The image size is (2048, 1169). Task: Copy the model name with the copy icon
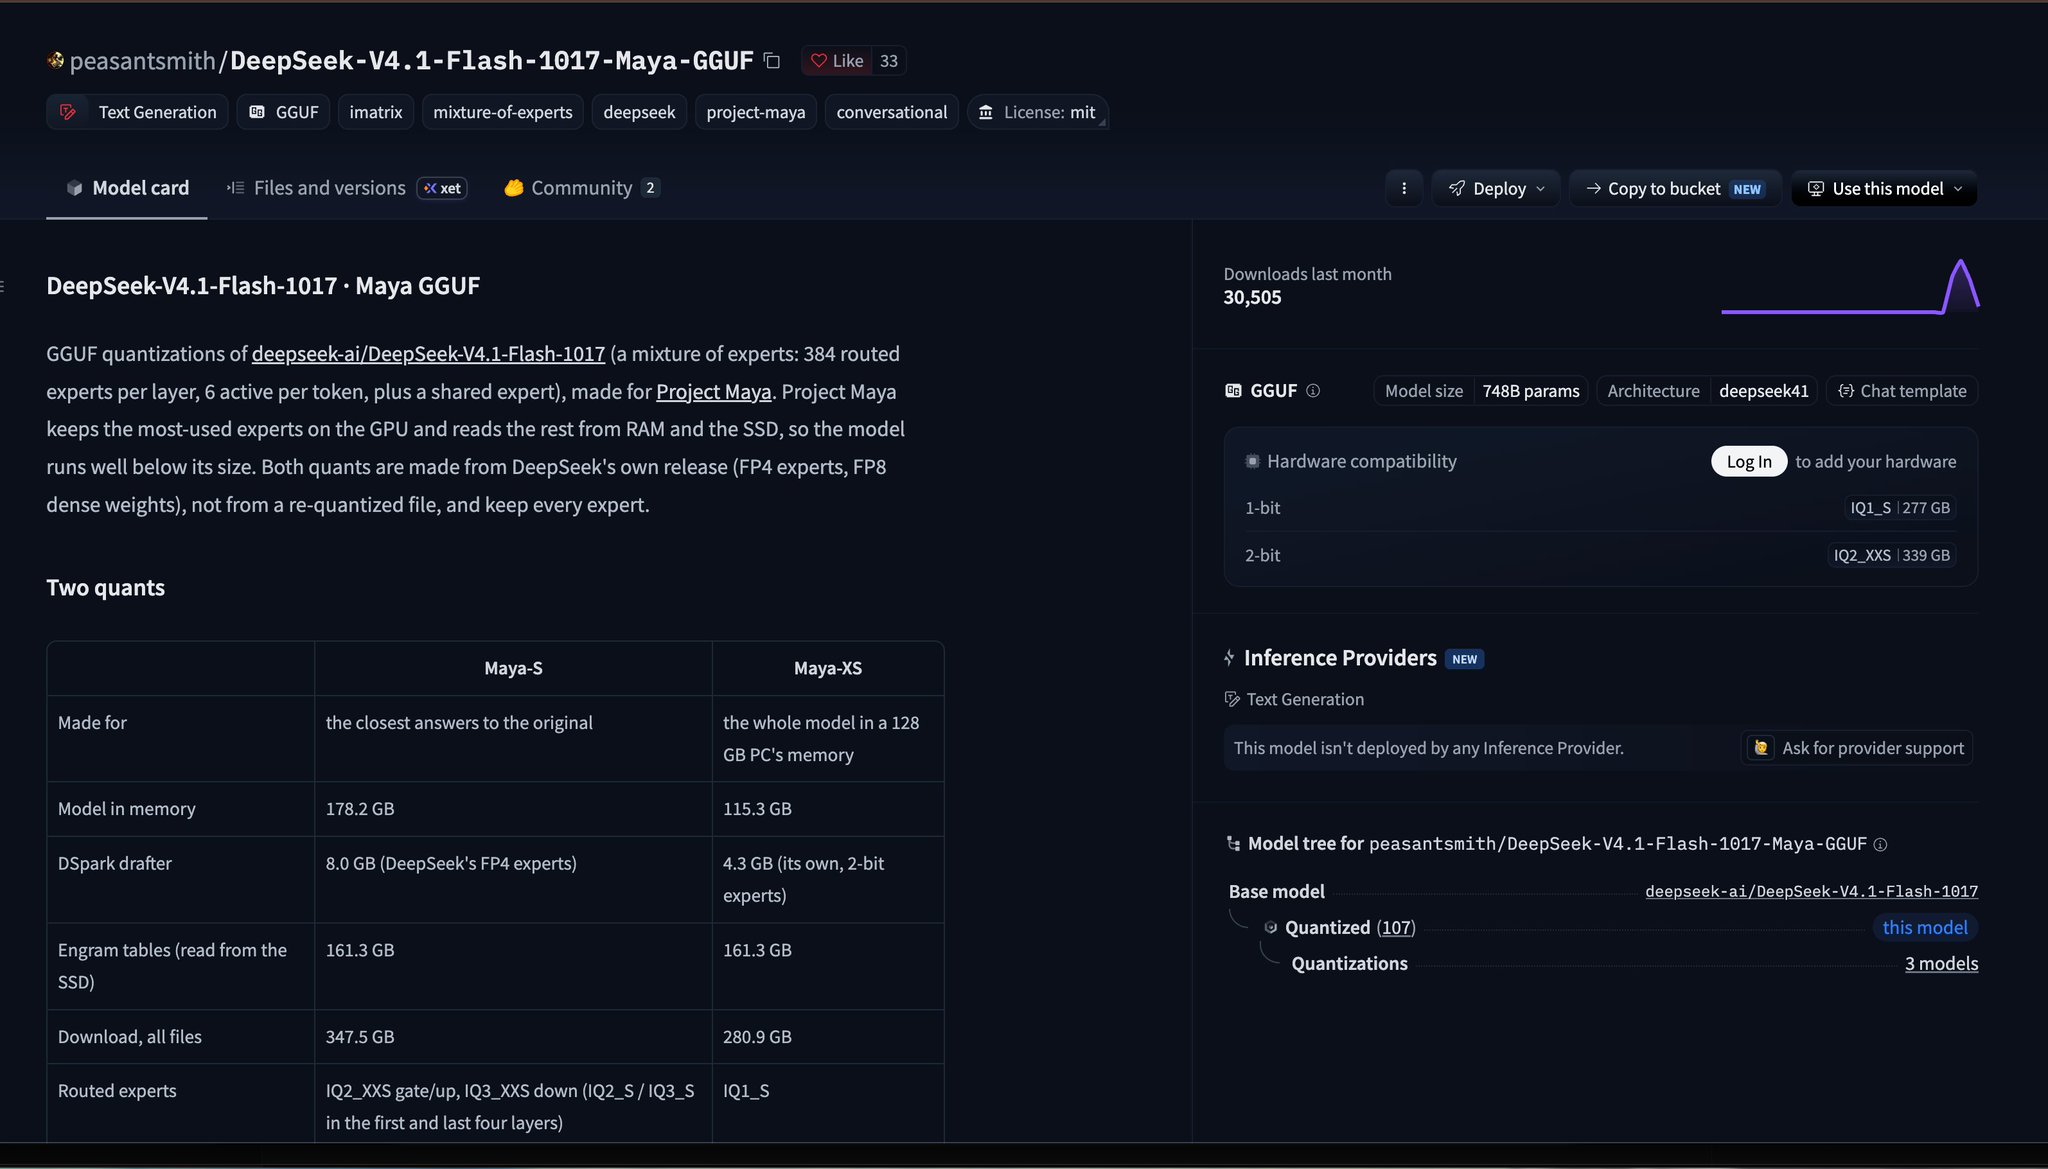click(771, 61)
